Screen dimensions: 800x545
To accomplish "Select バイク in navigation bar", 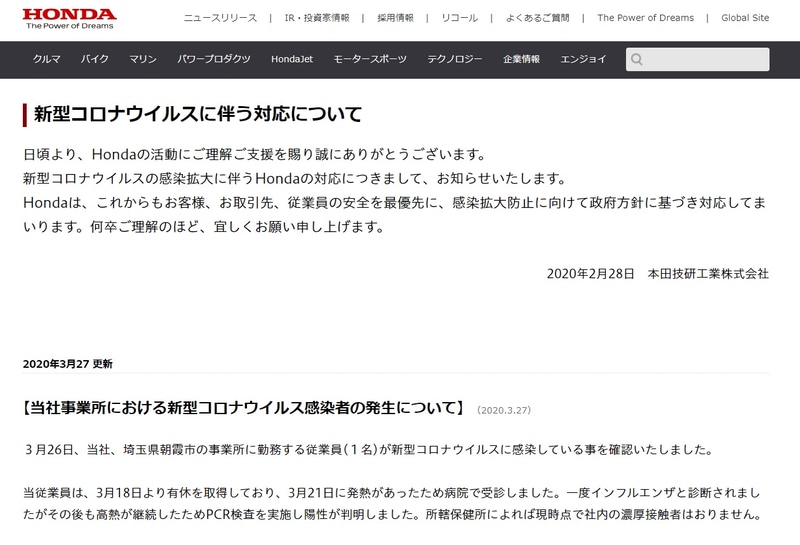I will tap(95, 59).
